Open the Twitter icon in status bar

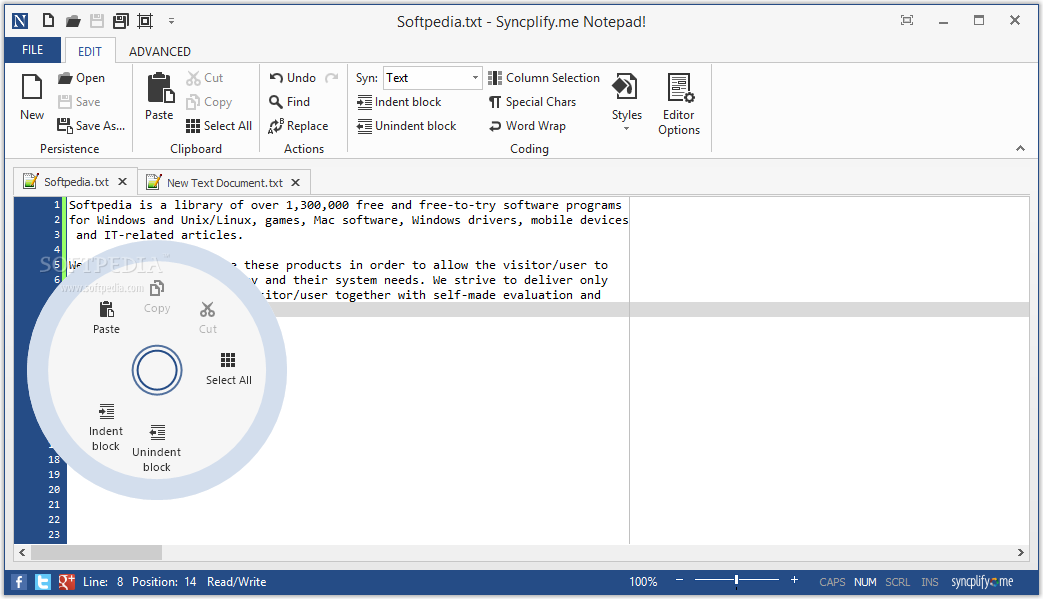click(43, 582)
